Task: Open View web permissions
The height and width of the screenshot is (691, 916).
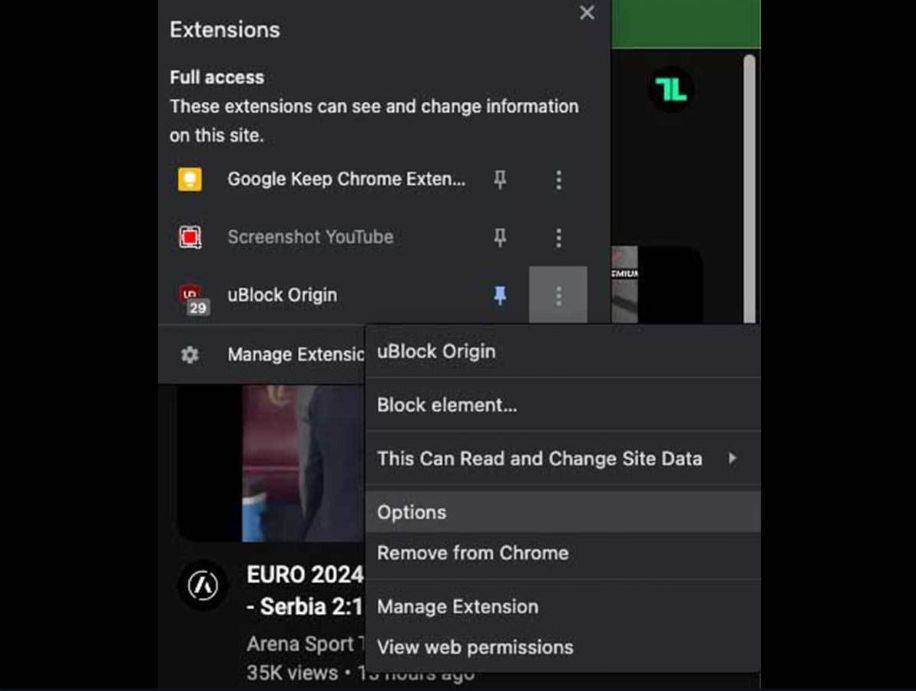Action: click(x=474, y=647)
